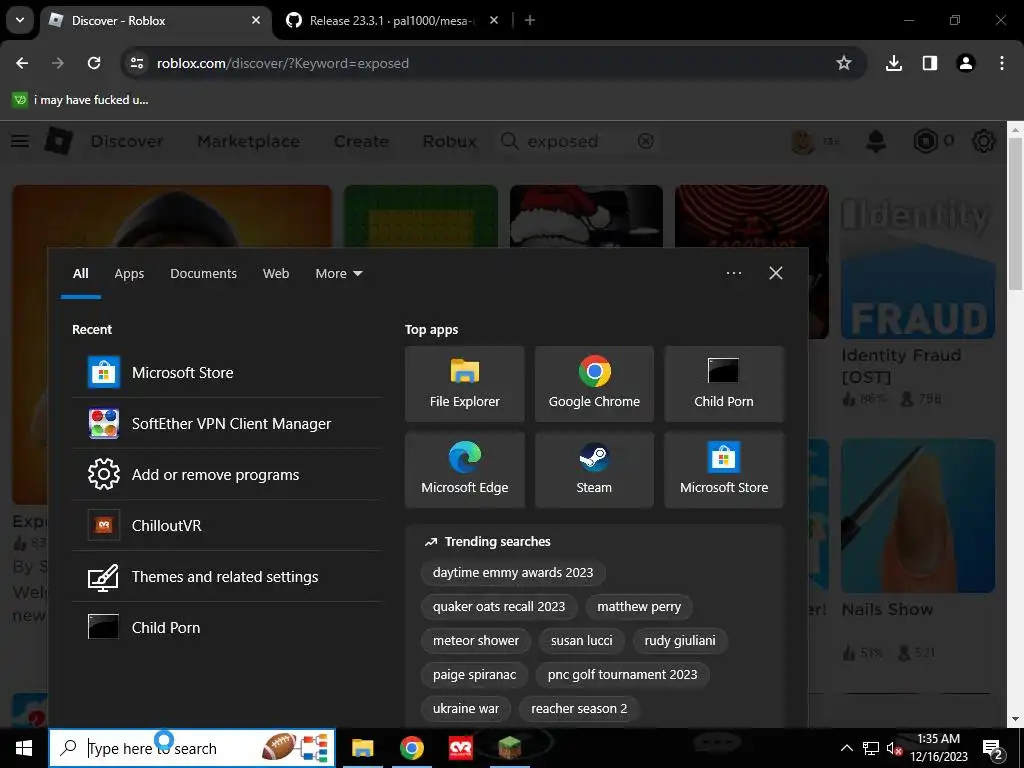
Task: Open the network tray icon
Action: (871, 748)
